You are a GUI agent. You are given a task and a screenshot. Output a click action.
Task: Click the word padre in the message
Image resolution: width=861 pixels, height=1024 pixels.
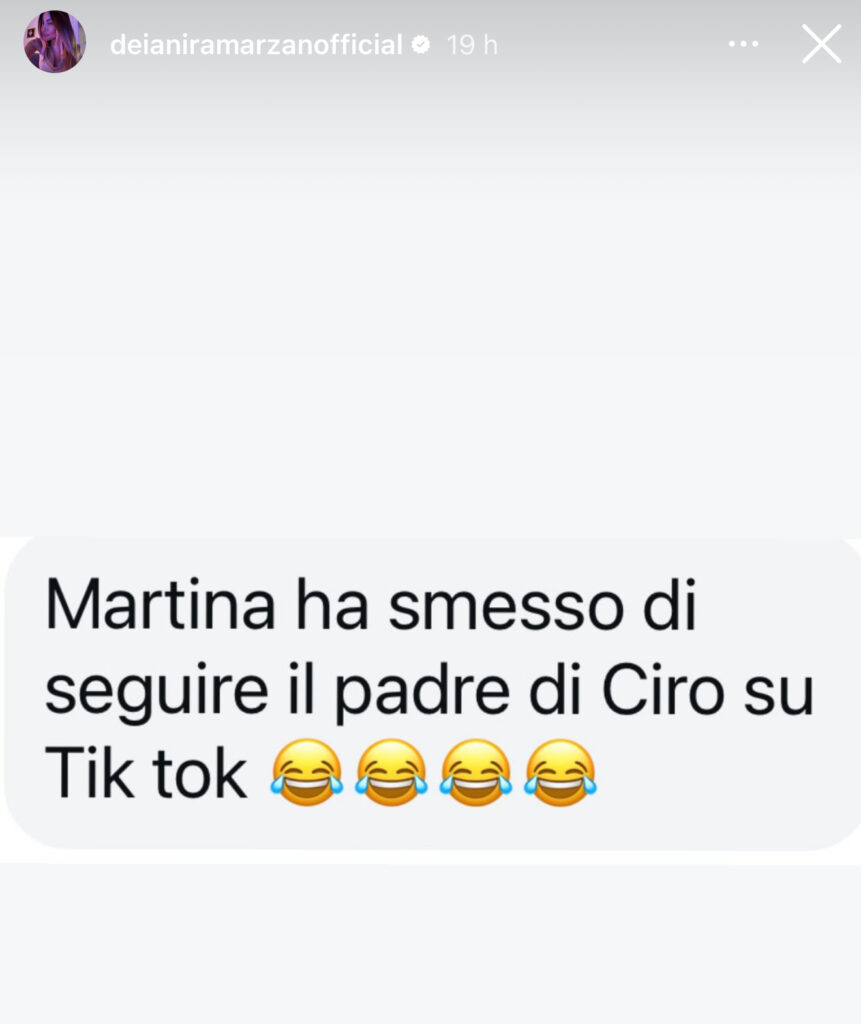click(x=423, y=694)
